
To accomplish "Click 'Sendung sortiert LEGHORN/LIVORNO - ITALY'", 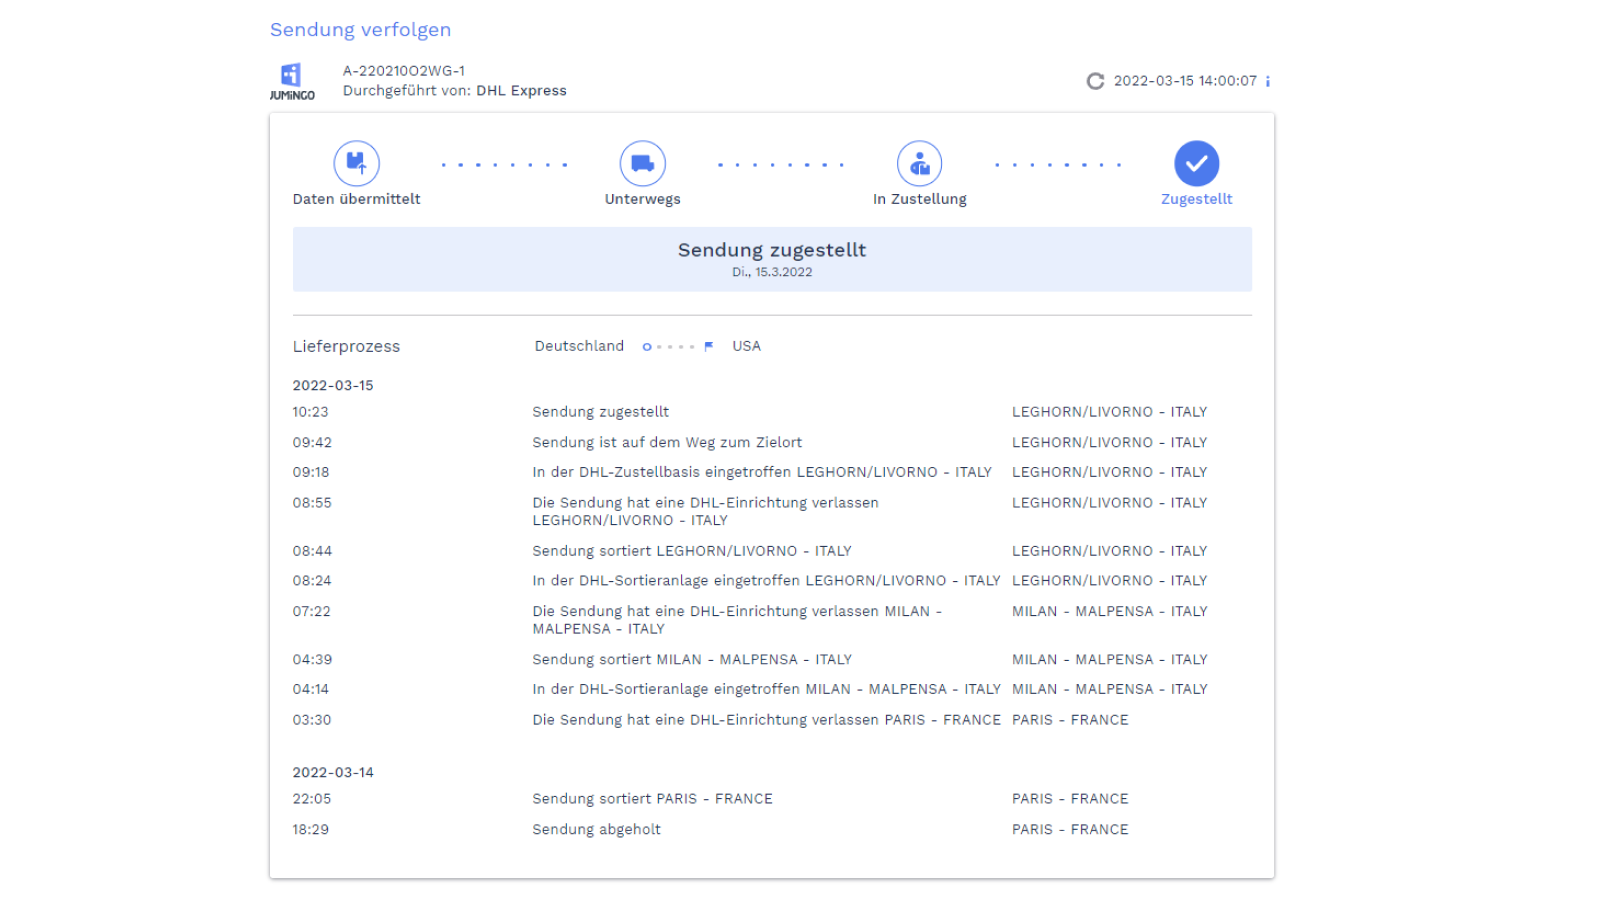I will (x=692, y=551).
